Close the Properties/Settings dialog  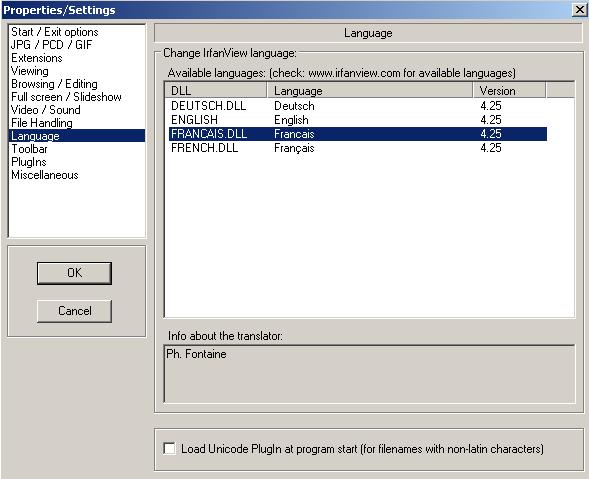click(580, 10)
